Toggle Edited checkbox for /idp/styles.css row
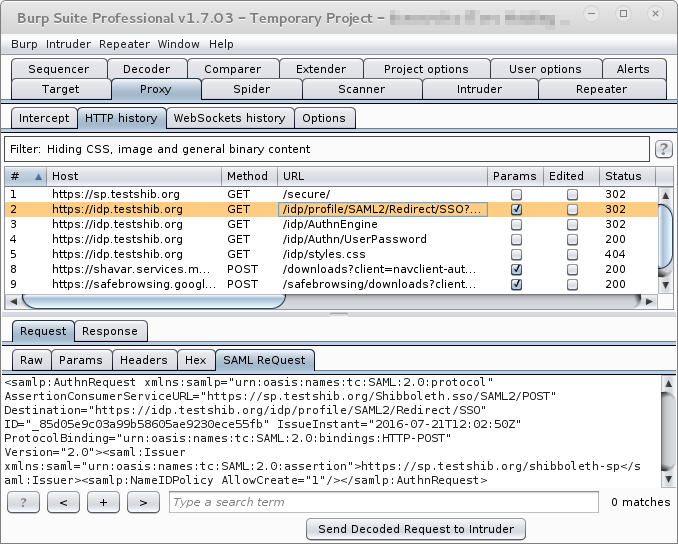Viewport: 678px width, 544px height. click(572, 254)
